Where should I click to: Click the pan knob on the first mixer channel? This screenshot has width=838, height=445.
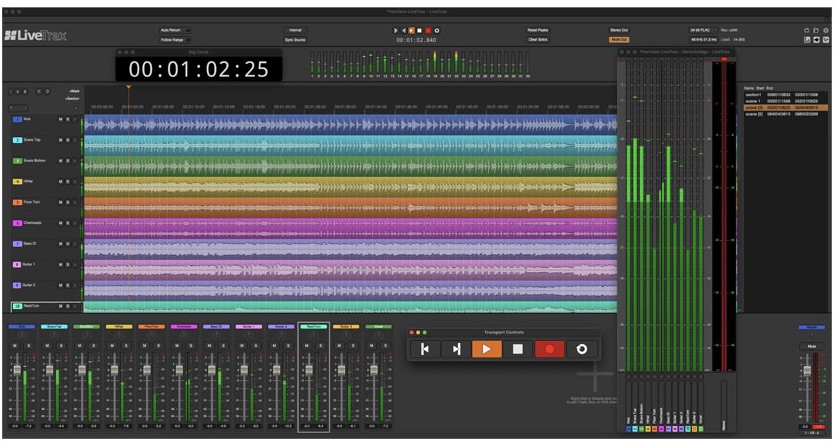pos(22,335)
